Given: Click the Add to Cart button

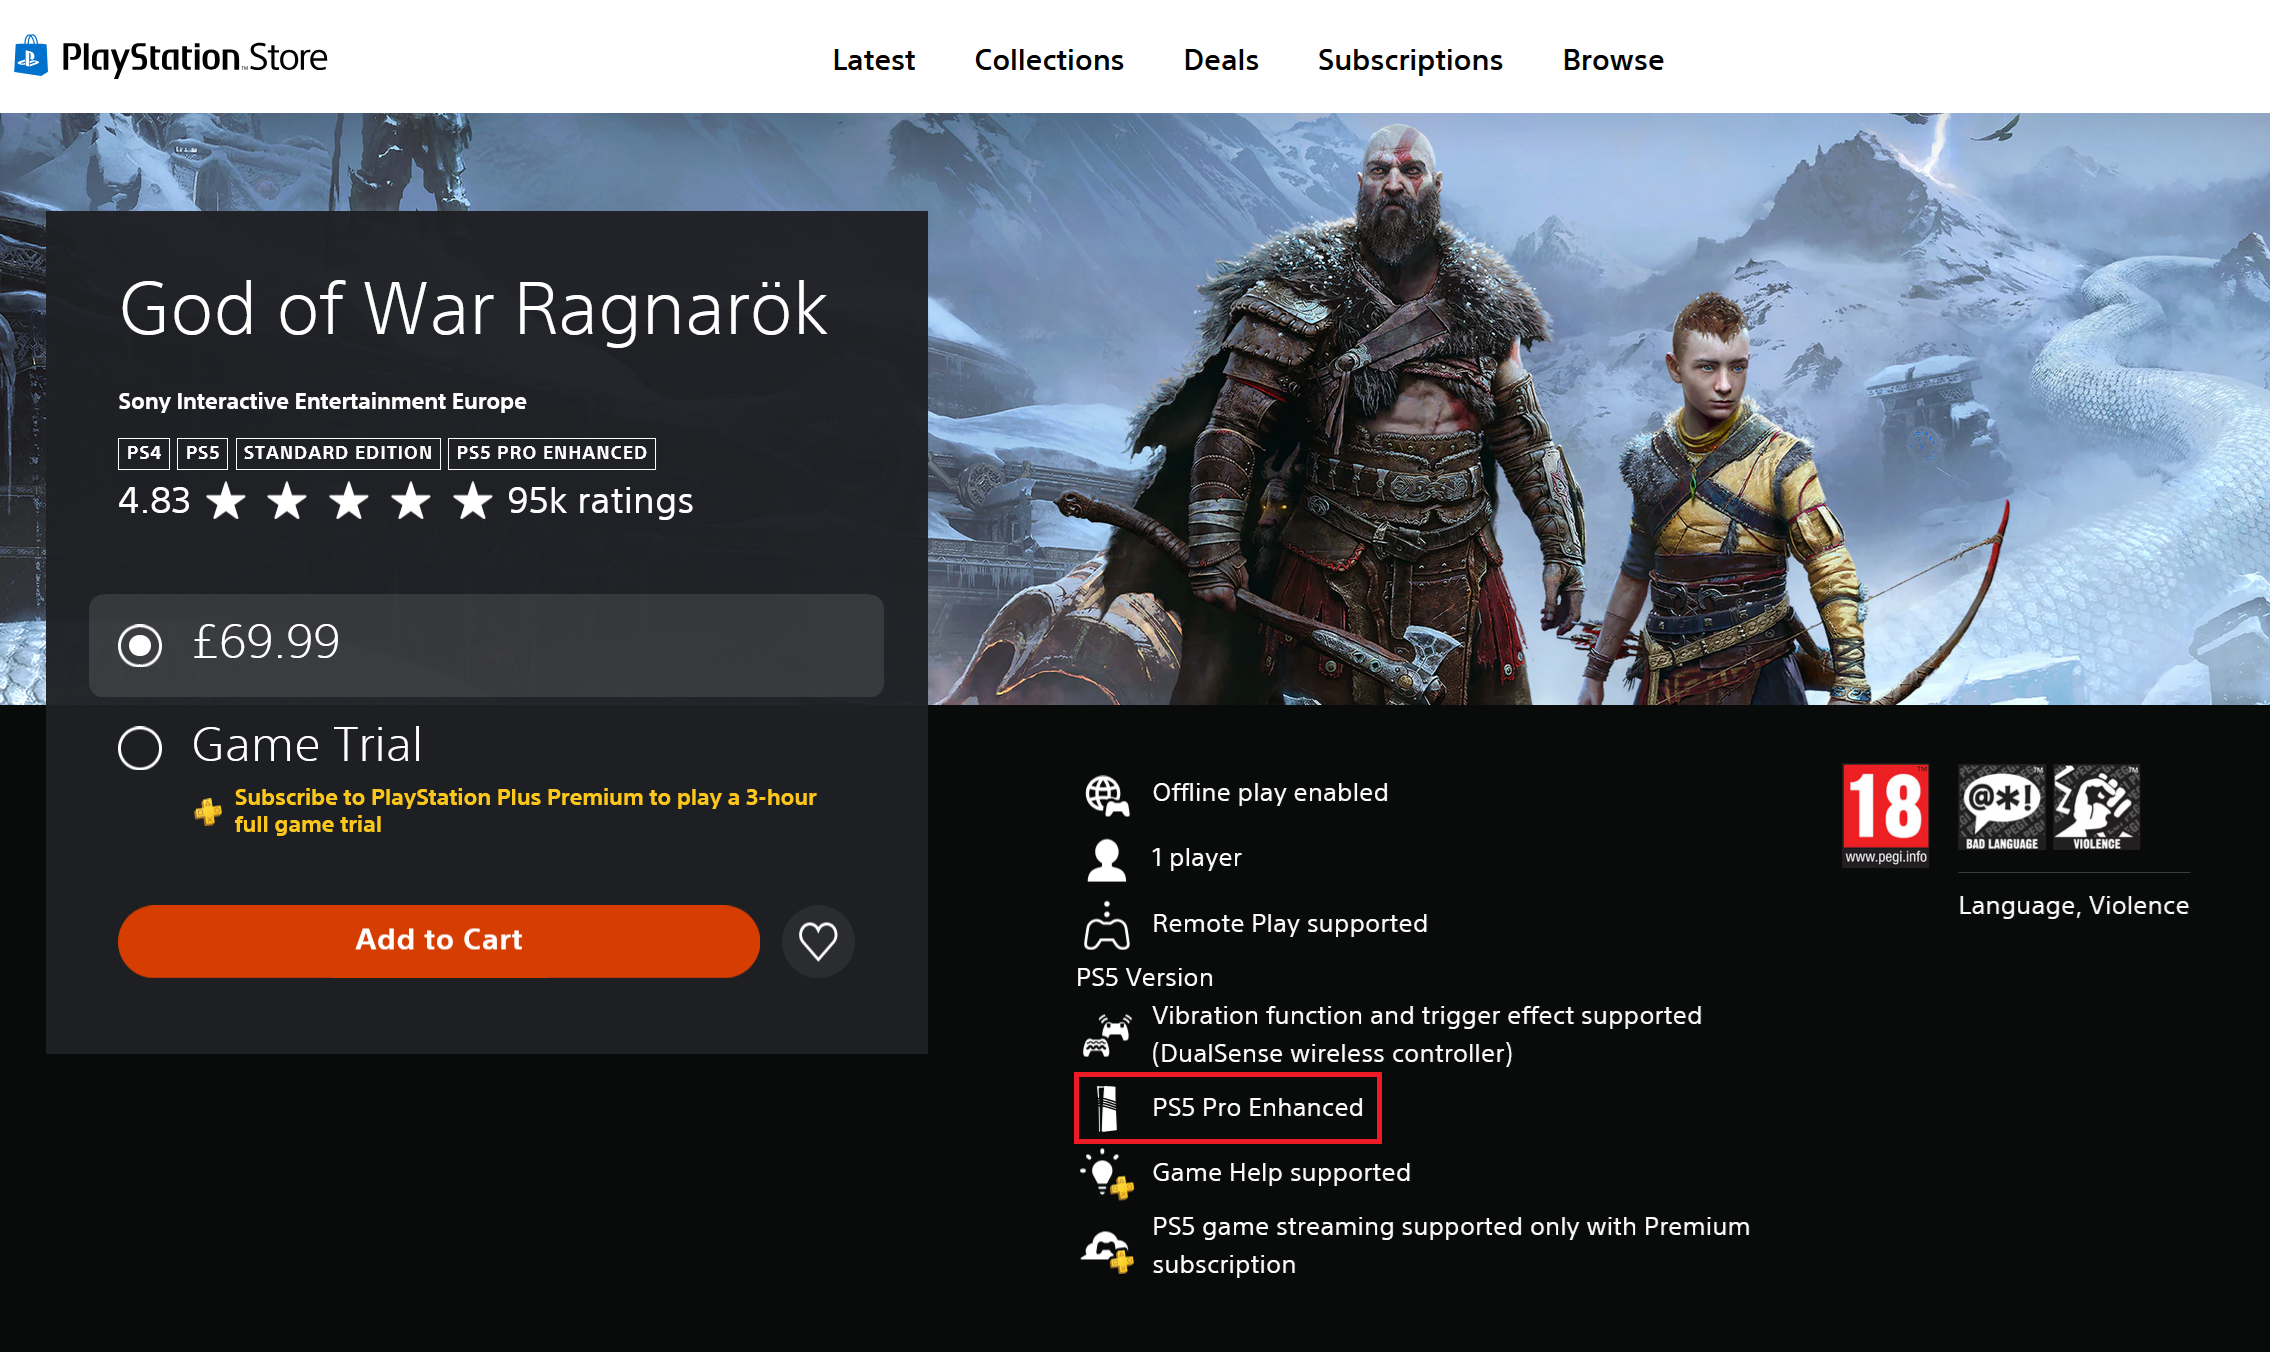Looking at the screenshot, I should pyautogui.click(x=438, y=941).
